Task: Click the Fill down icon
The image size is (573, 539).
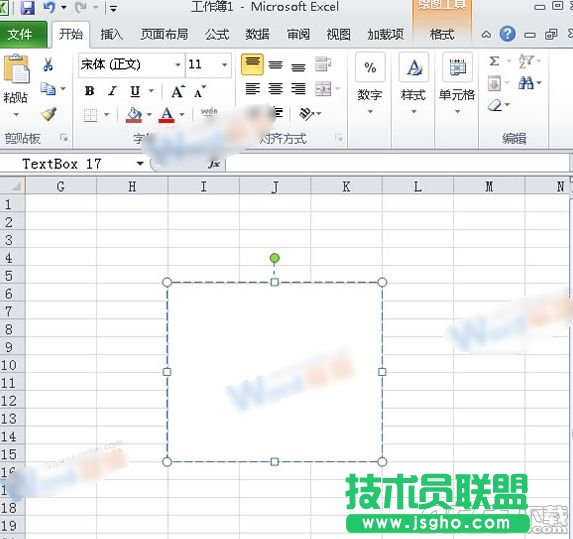Action: [x=494, y=83]
